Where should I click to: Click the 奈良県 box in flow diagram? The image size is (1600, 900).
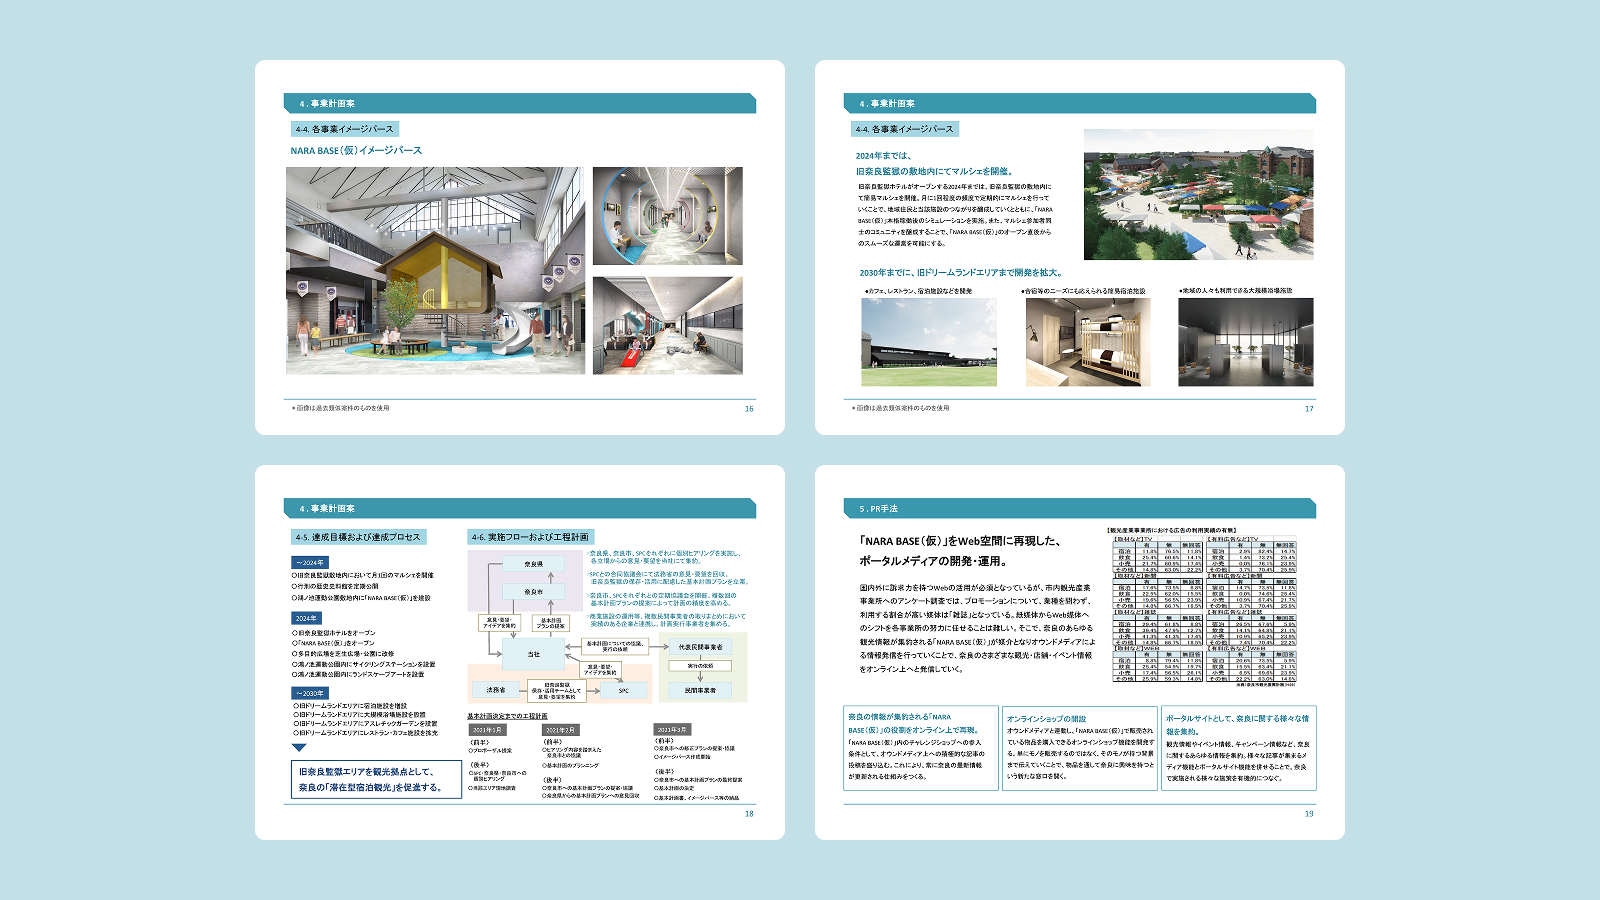(x=534, y=564)
